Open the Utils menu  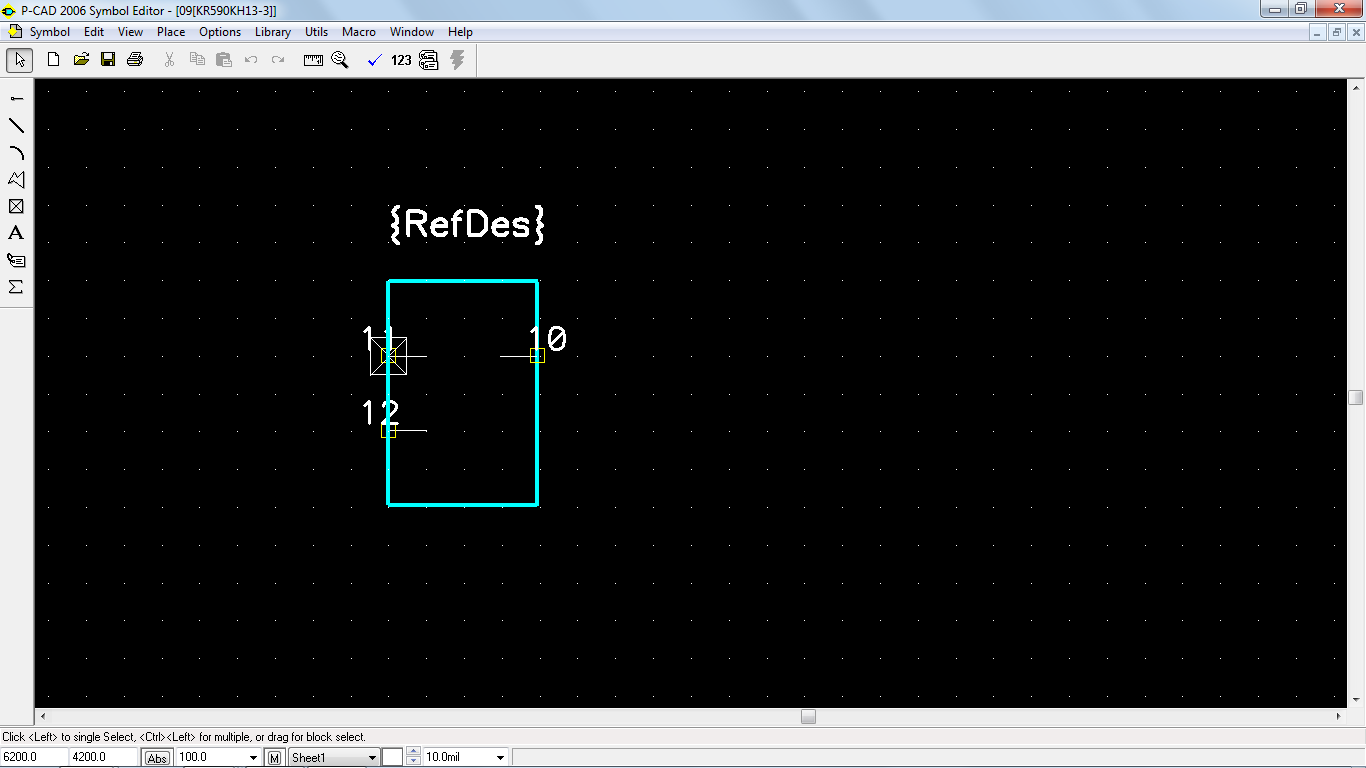pyautogui.click(x=317, y=32)
